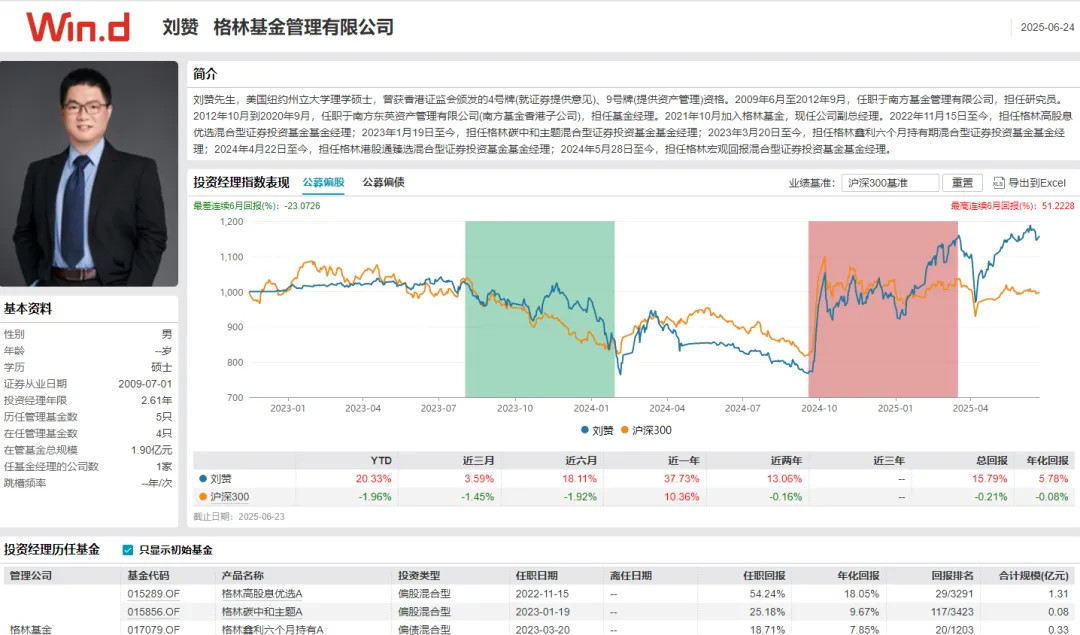Click 最差连续6月回报 -23.0726 label
1080x635 pixels.
tap(256, 206)
